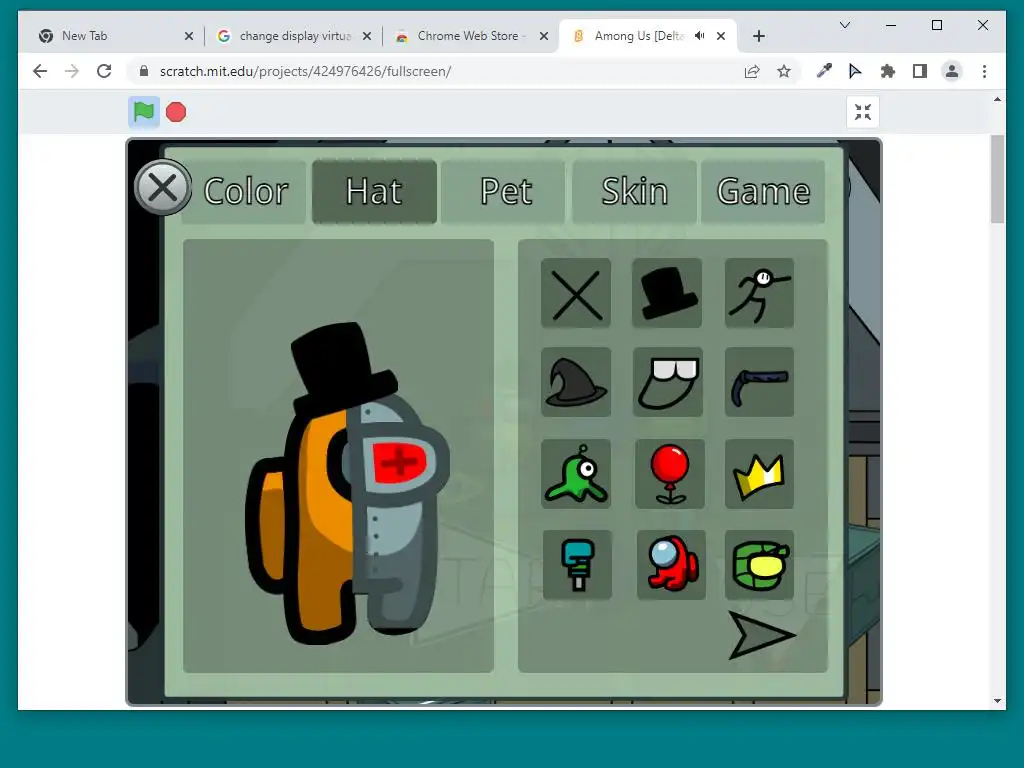Open the tab search dropdown chevron
This screenshot has width=1024, height=768.
click(844, 25)
